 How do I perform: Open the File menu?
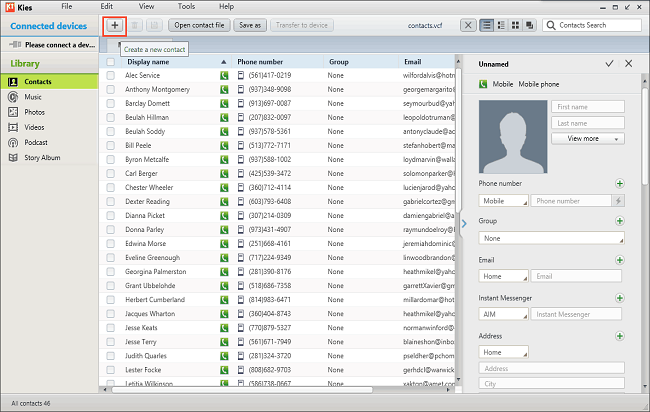pos(66,6)
